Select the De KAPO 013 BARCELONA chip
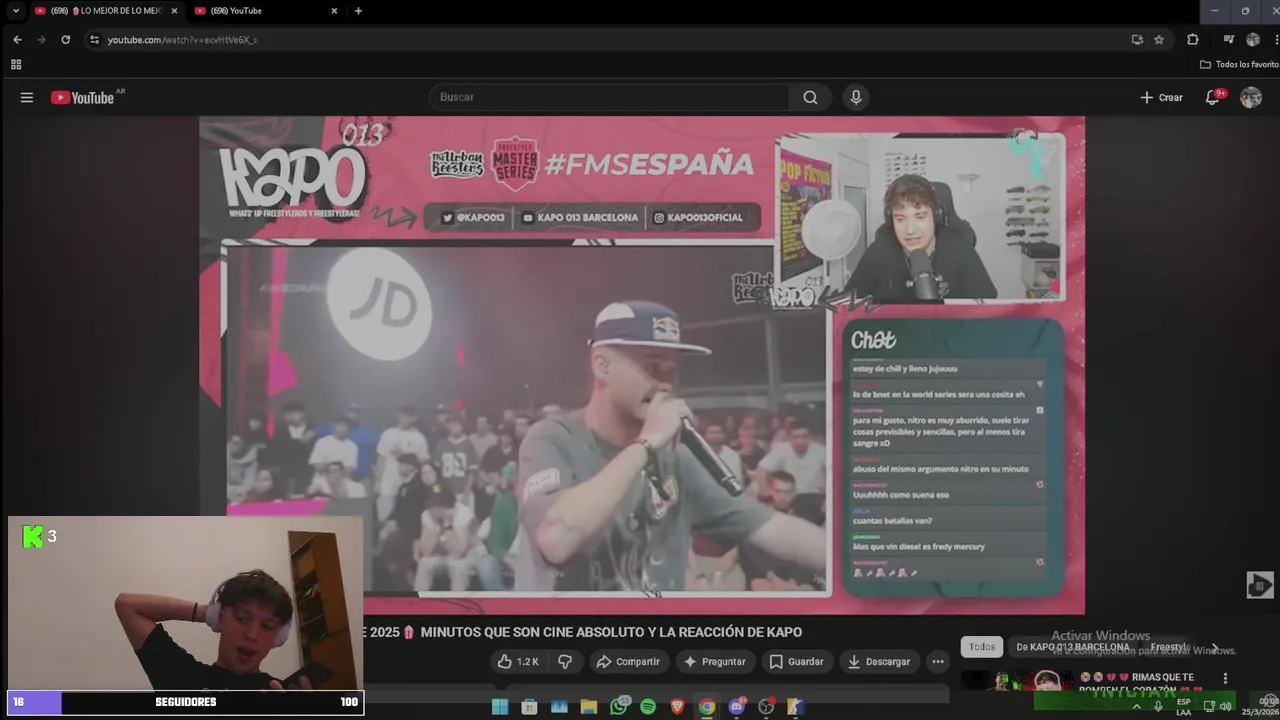Image resolution: width=1280 pixels, height=720 pixels. pos(1072,647)
